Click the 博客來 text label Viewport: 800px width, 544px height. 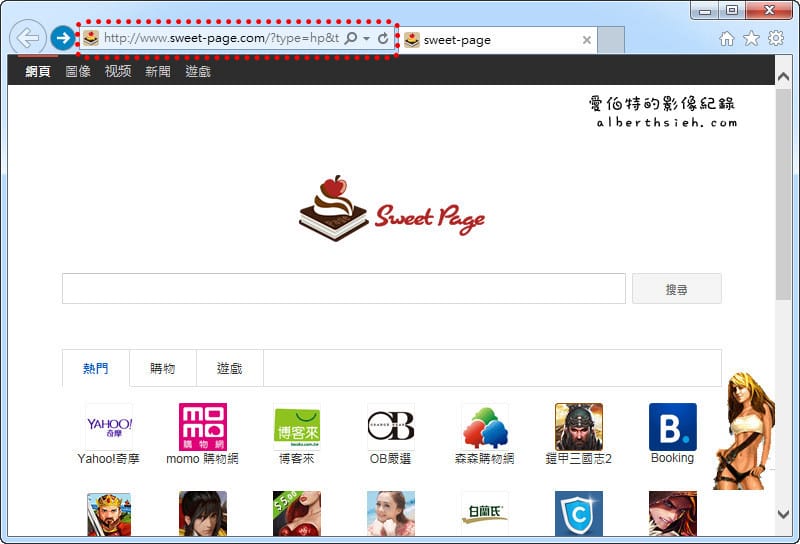[296, 459]
